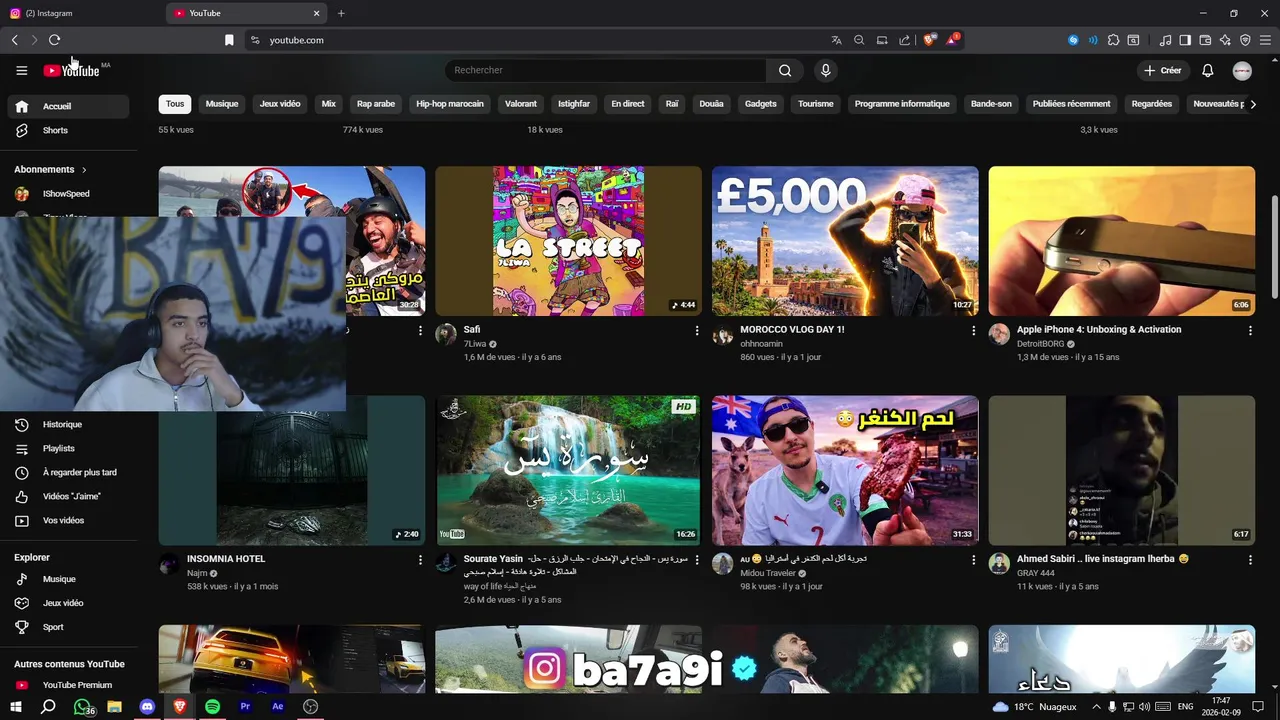Open options for Midou Traveler kangaroo video
The width and height of the screenshot is (1280, 720).
[974, 560]
